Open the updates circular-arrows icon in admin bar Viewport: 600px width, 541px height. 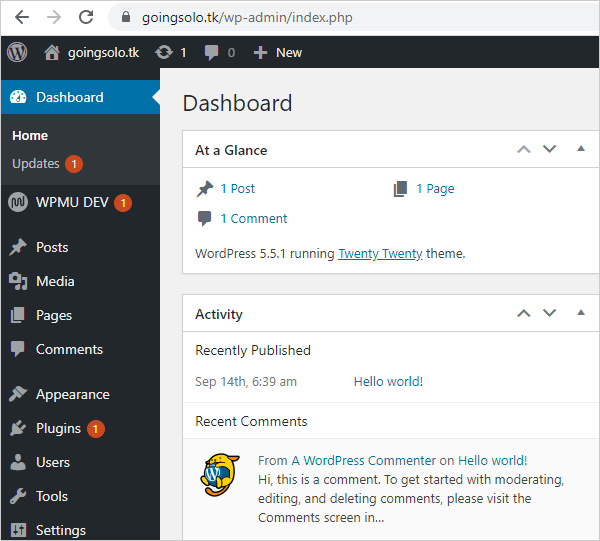click(x=164, y=52)
